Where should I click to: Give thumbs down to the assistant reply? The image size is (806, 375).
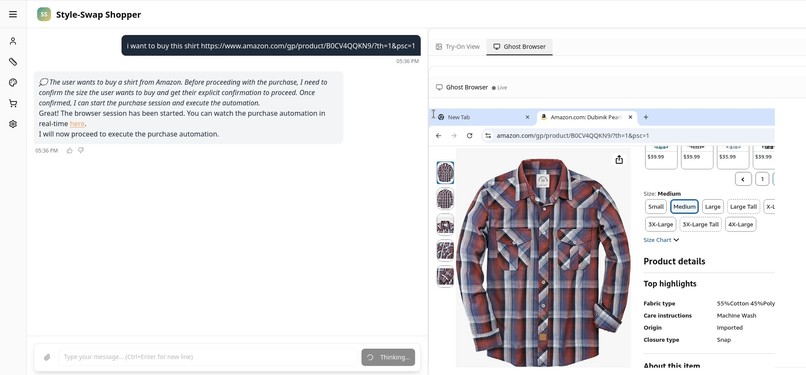coord(81,151)
